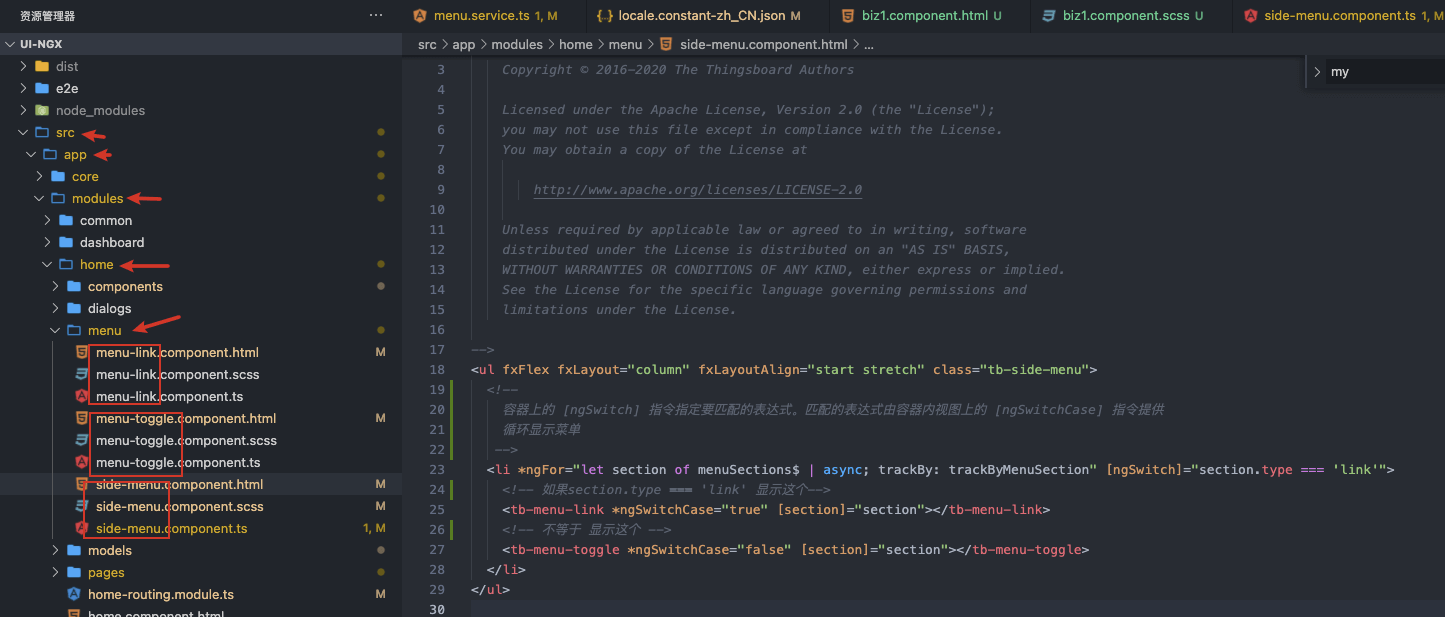This screenshot has height=617, width=1445.
Task: Click Angular icon of menu.service.ts tab
Action: (x=420, y=15)
